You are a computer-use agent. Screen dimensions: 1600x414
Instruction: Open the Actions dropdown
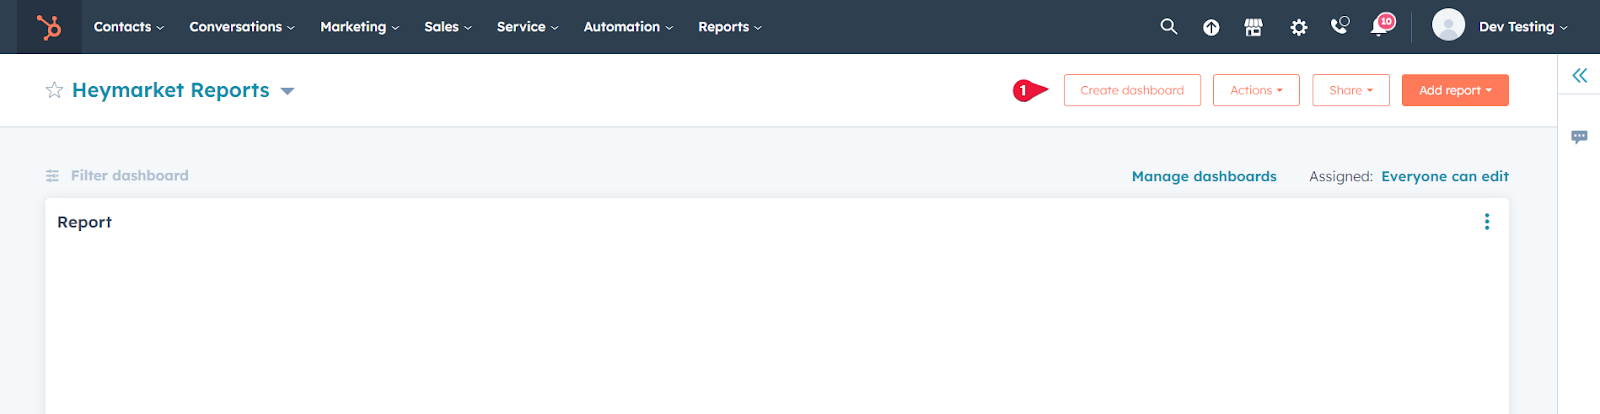coord(1256,90)
